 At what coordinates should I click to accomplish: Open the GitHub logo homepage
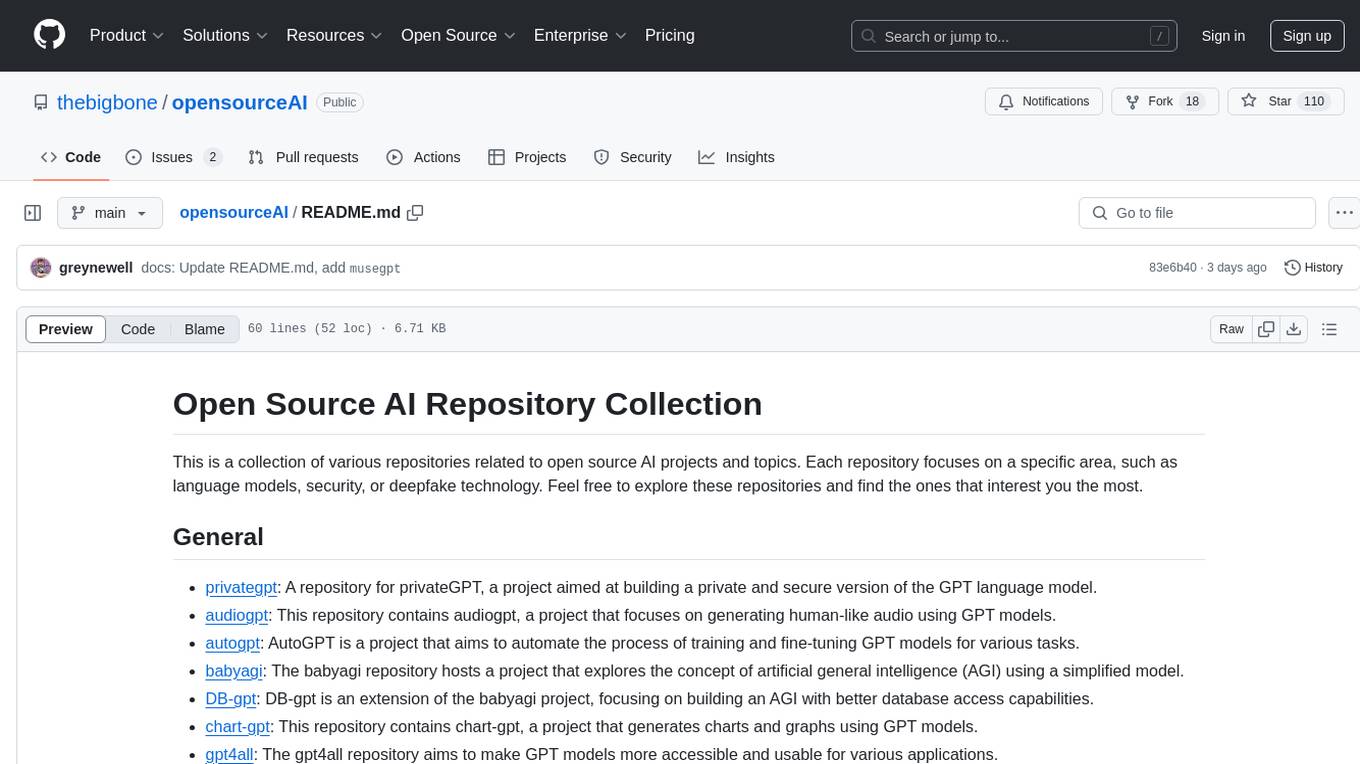coord(49,35)
